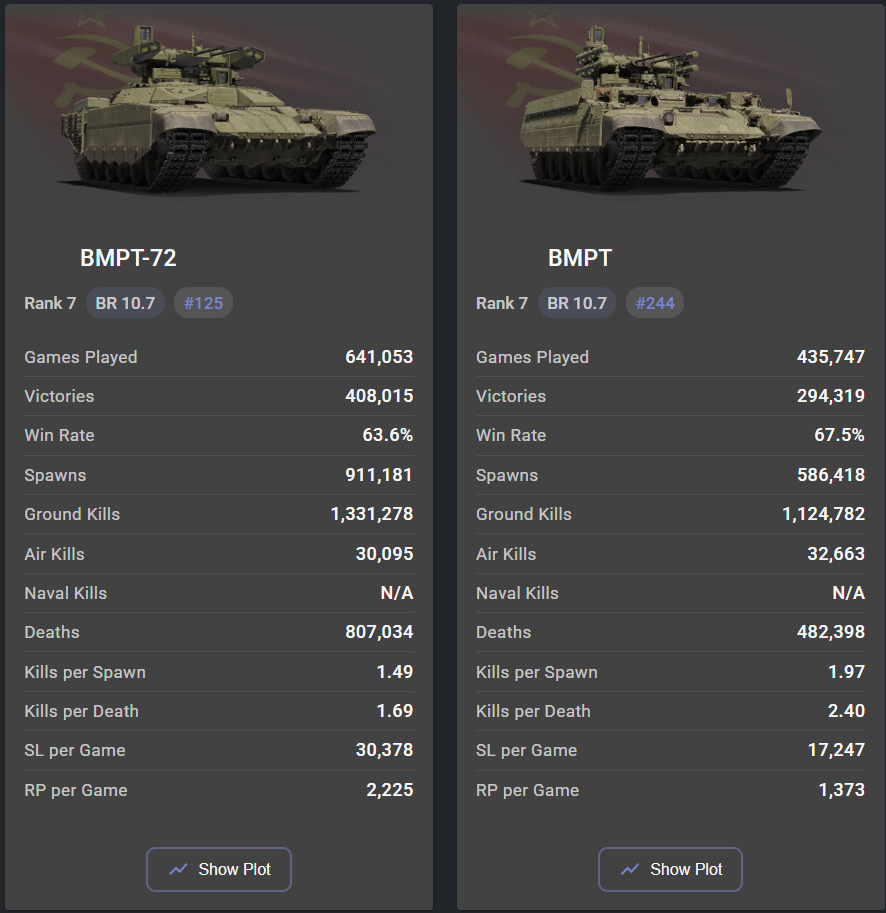Click the Rank 7 label on BMPT card
This screenshot has height=913, width=886.
pyautogui.click(x=502, y=303)
